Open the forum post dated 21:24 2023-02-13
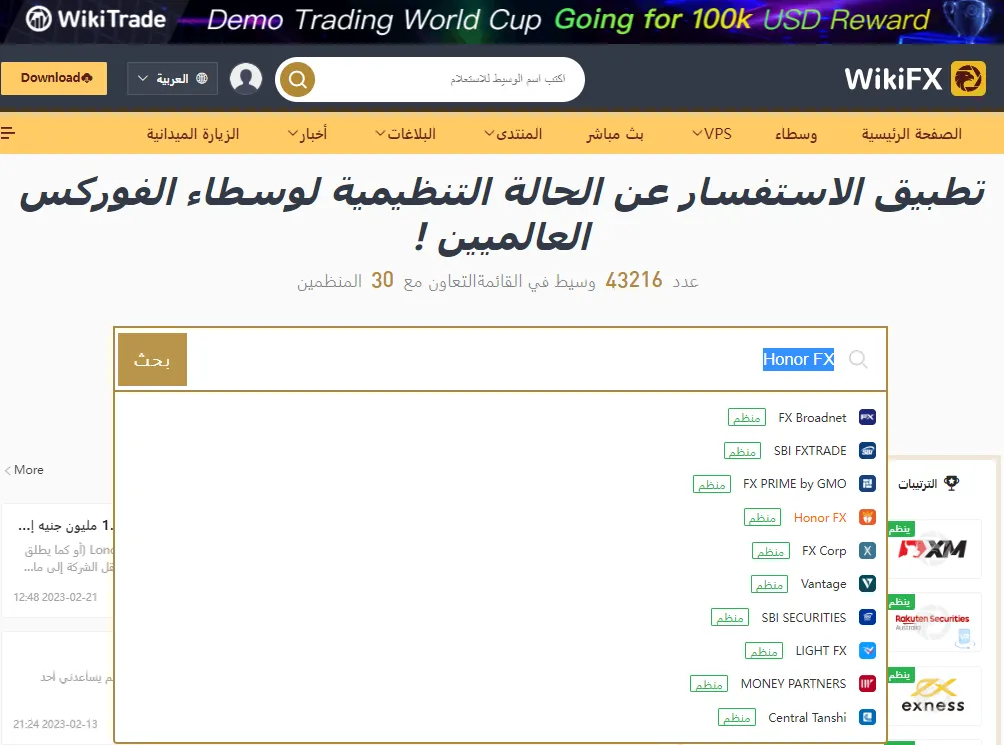 58,688
